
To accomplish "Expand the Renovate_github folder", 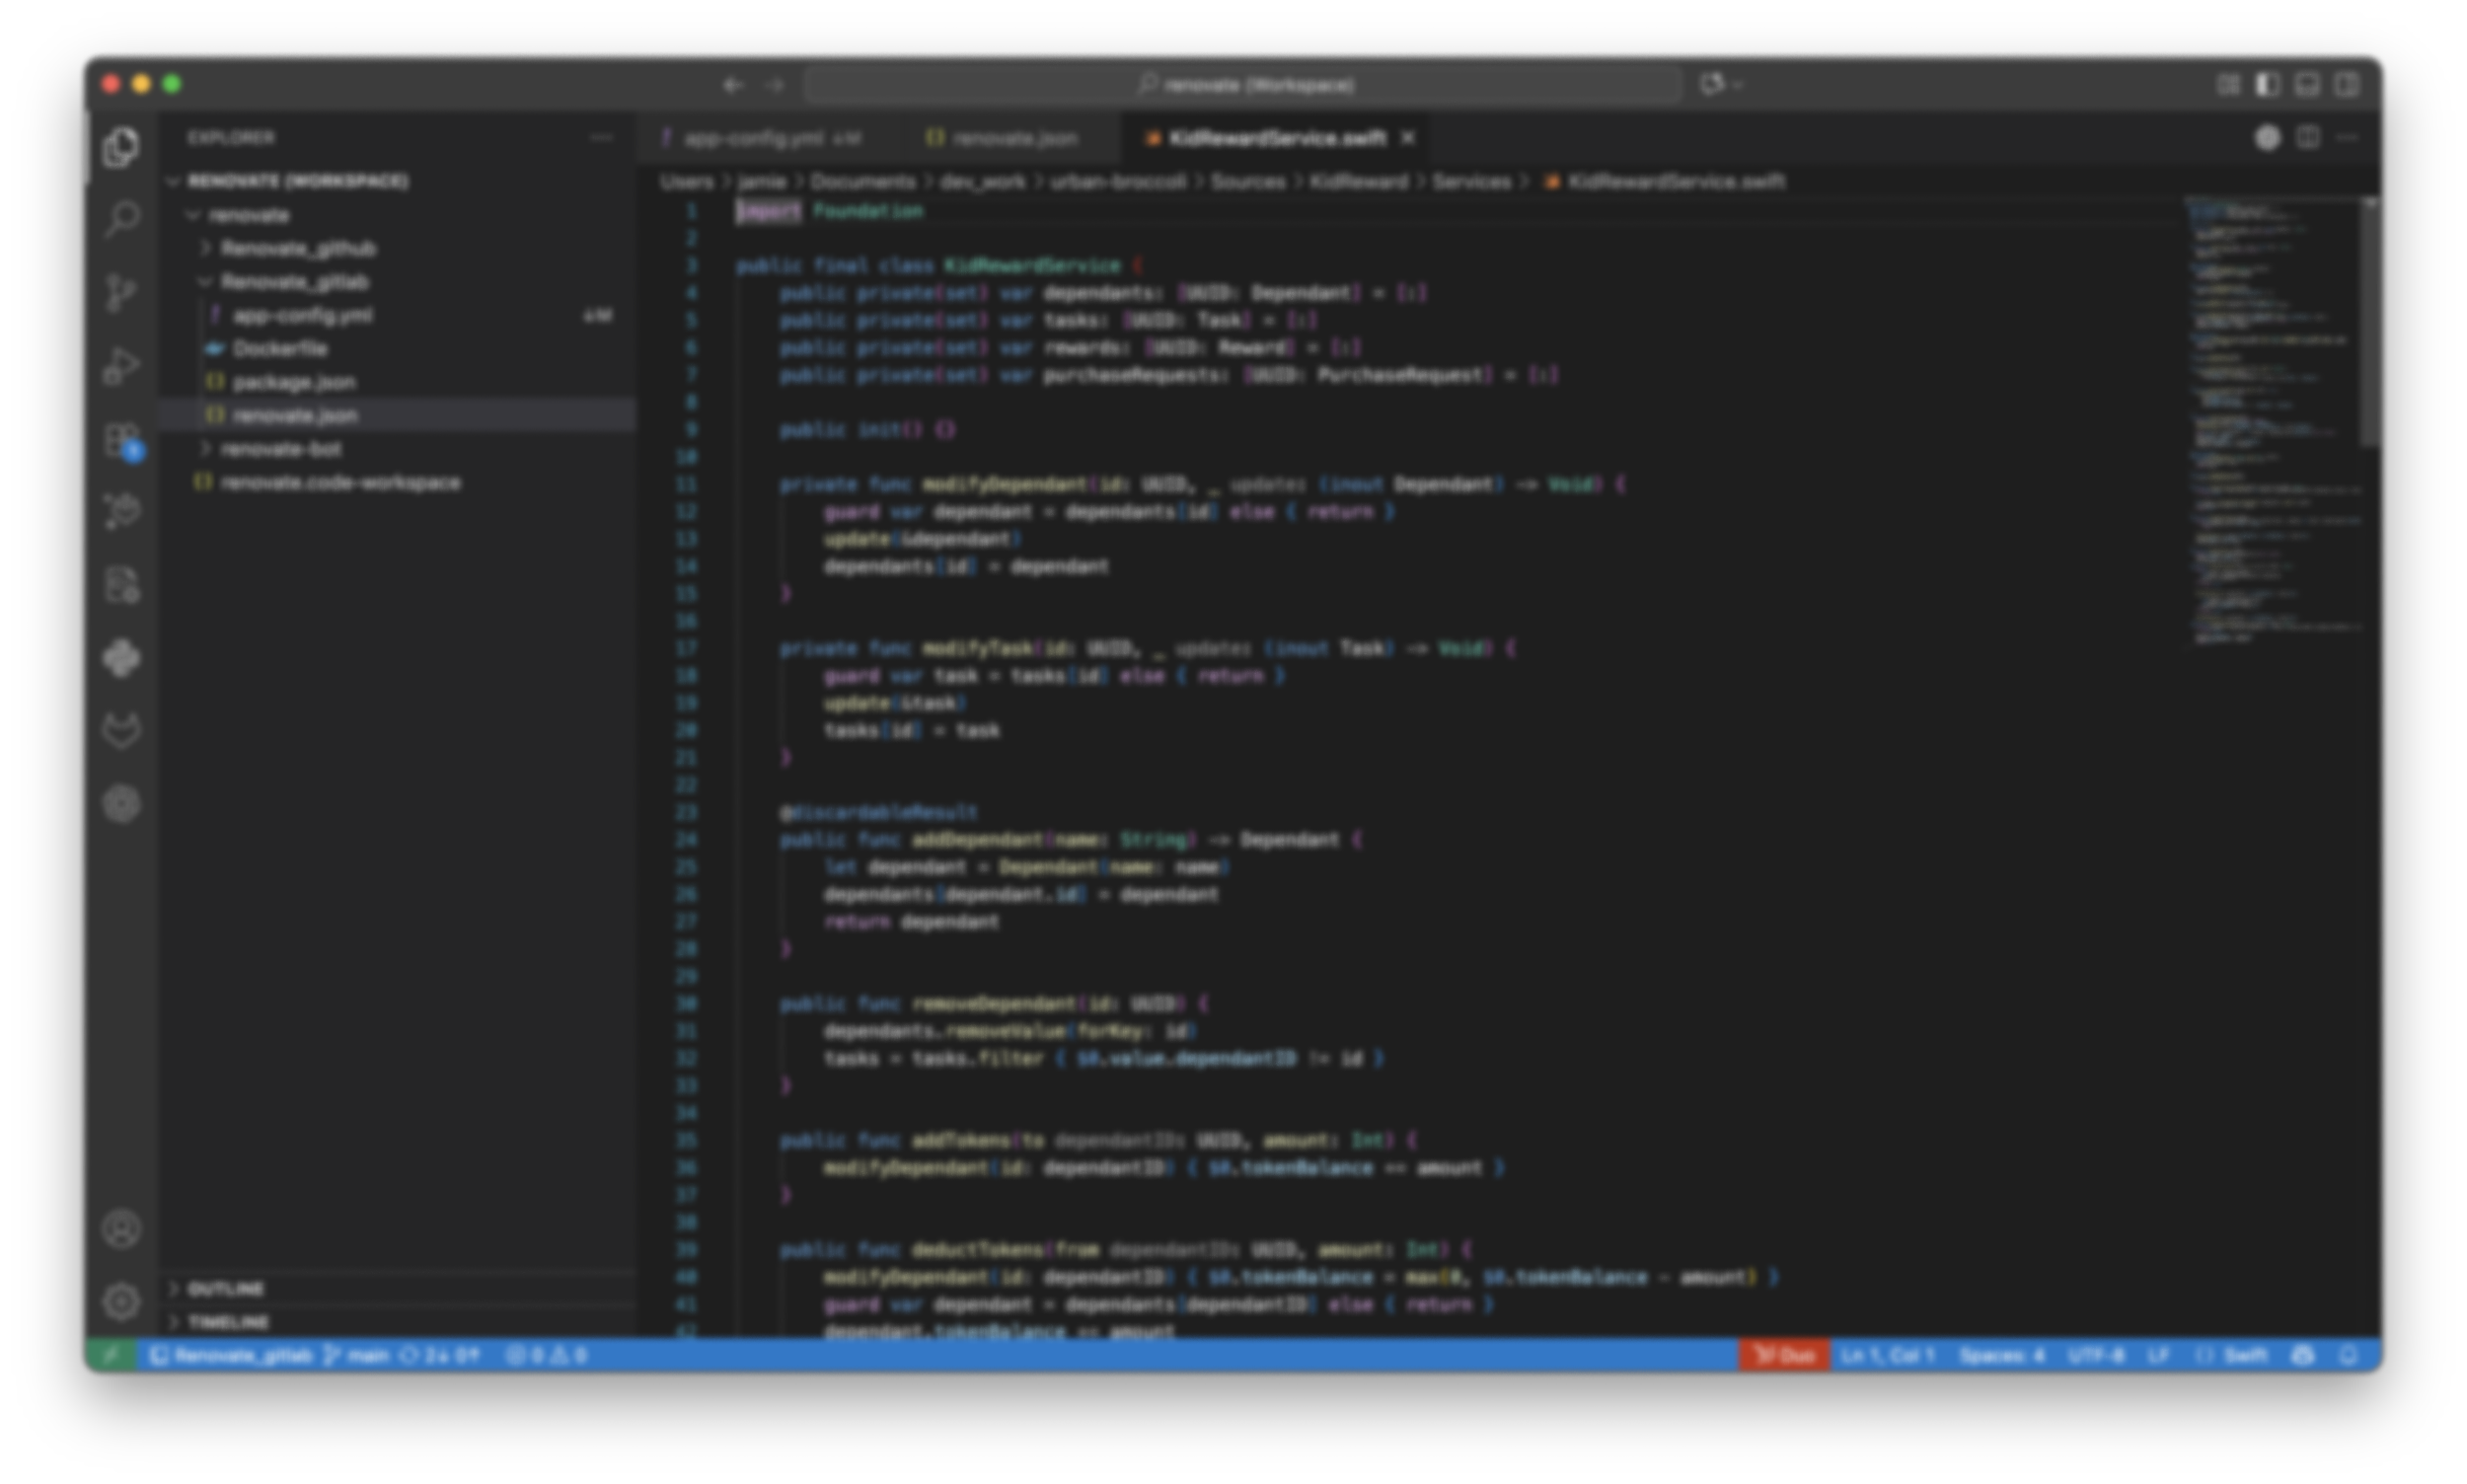I will [298, 248].
